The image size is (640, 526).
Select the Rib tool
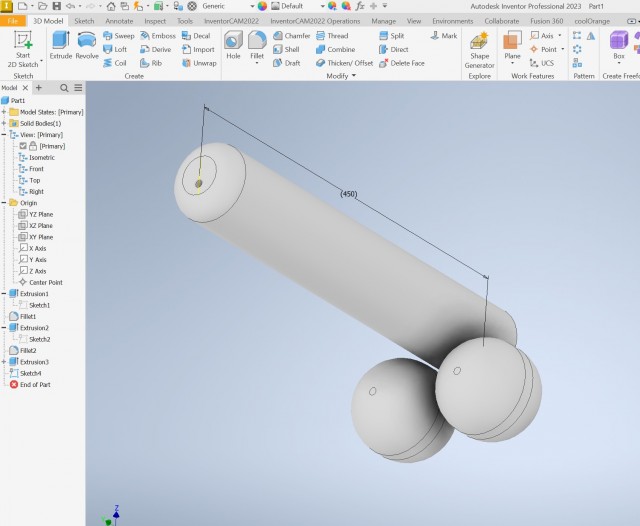tap(151, 63)
